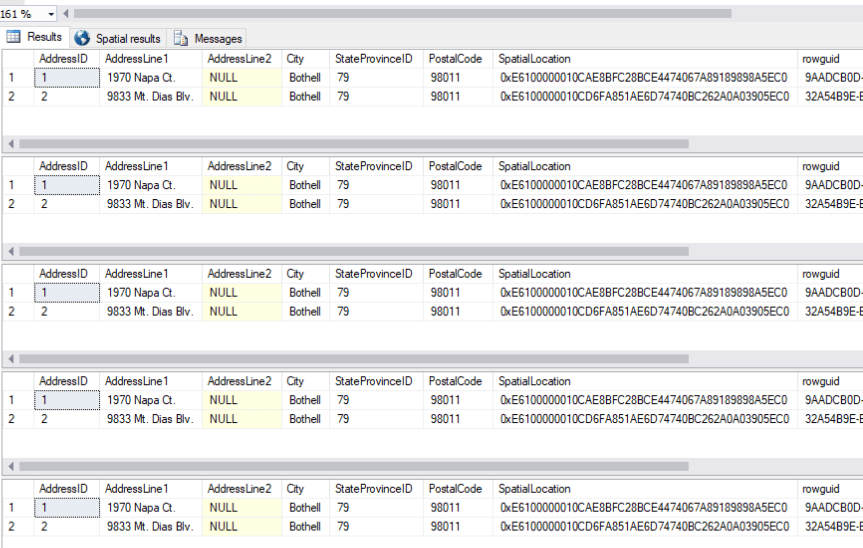The image size is (863, 548).
Task: Select the 9833 Mt. Dias Blv. cell in the fourth grid
Action: (150, 419)
